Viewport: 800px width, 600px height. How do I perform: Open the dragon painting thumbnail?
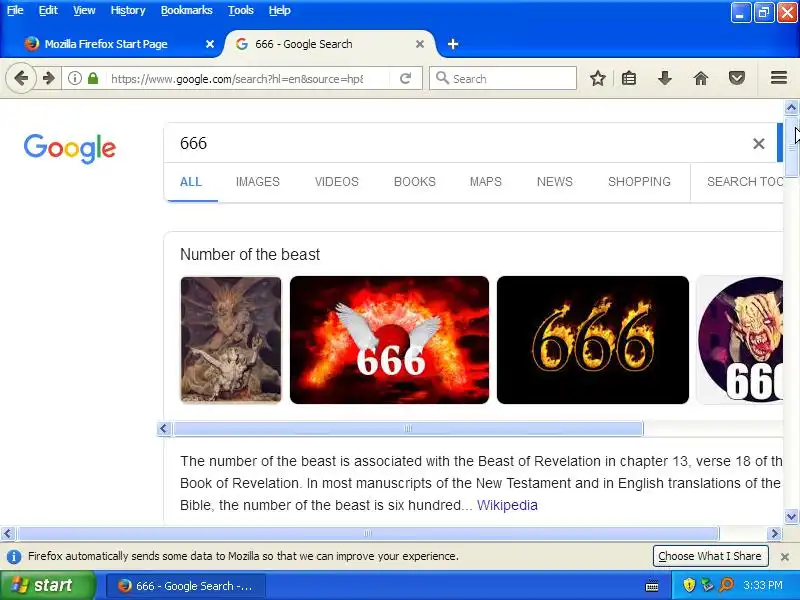click(231, 340)
